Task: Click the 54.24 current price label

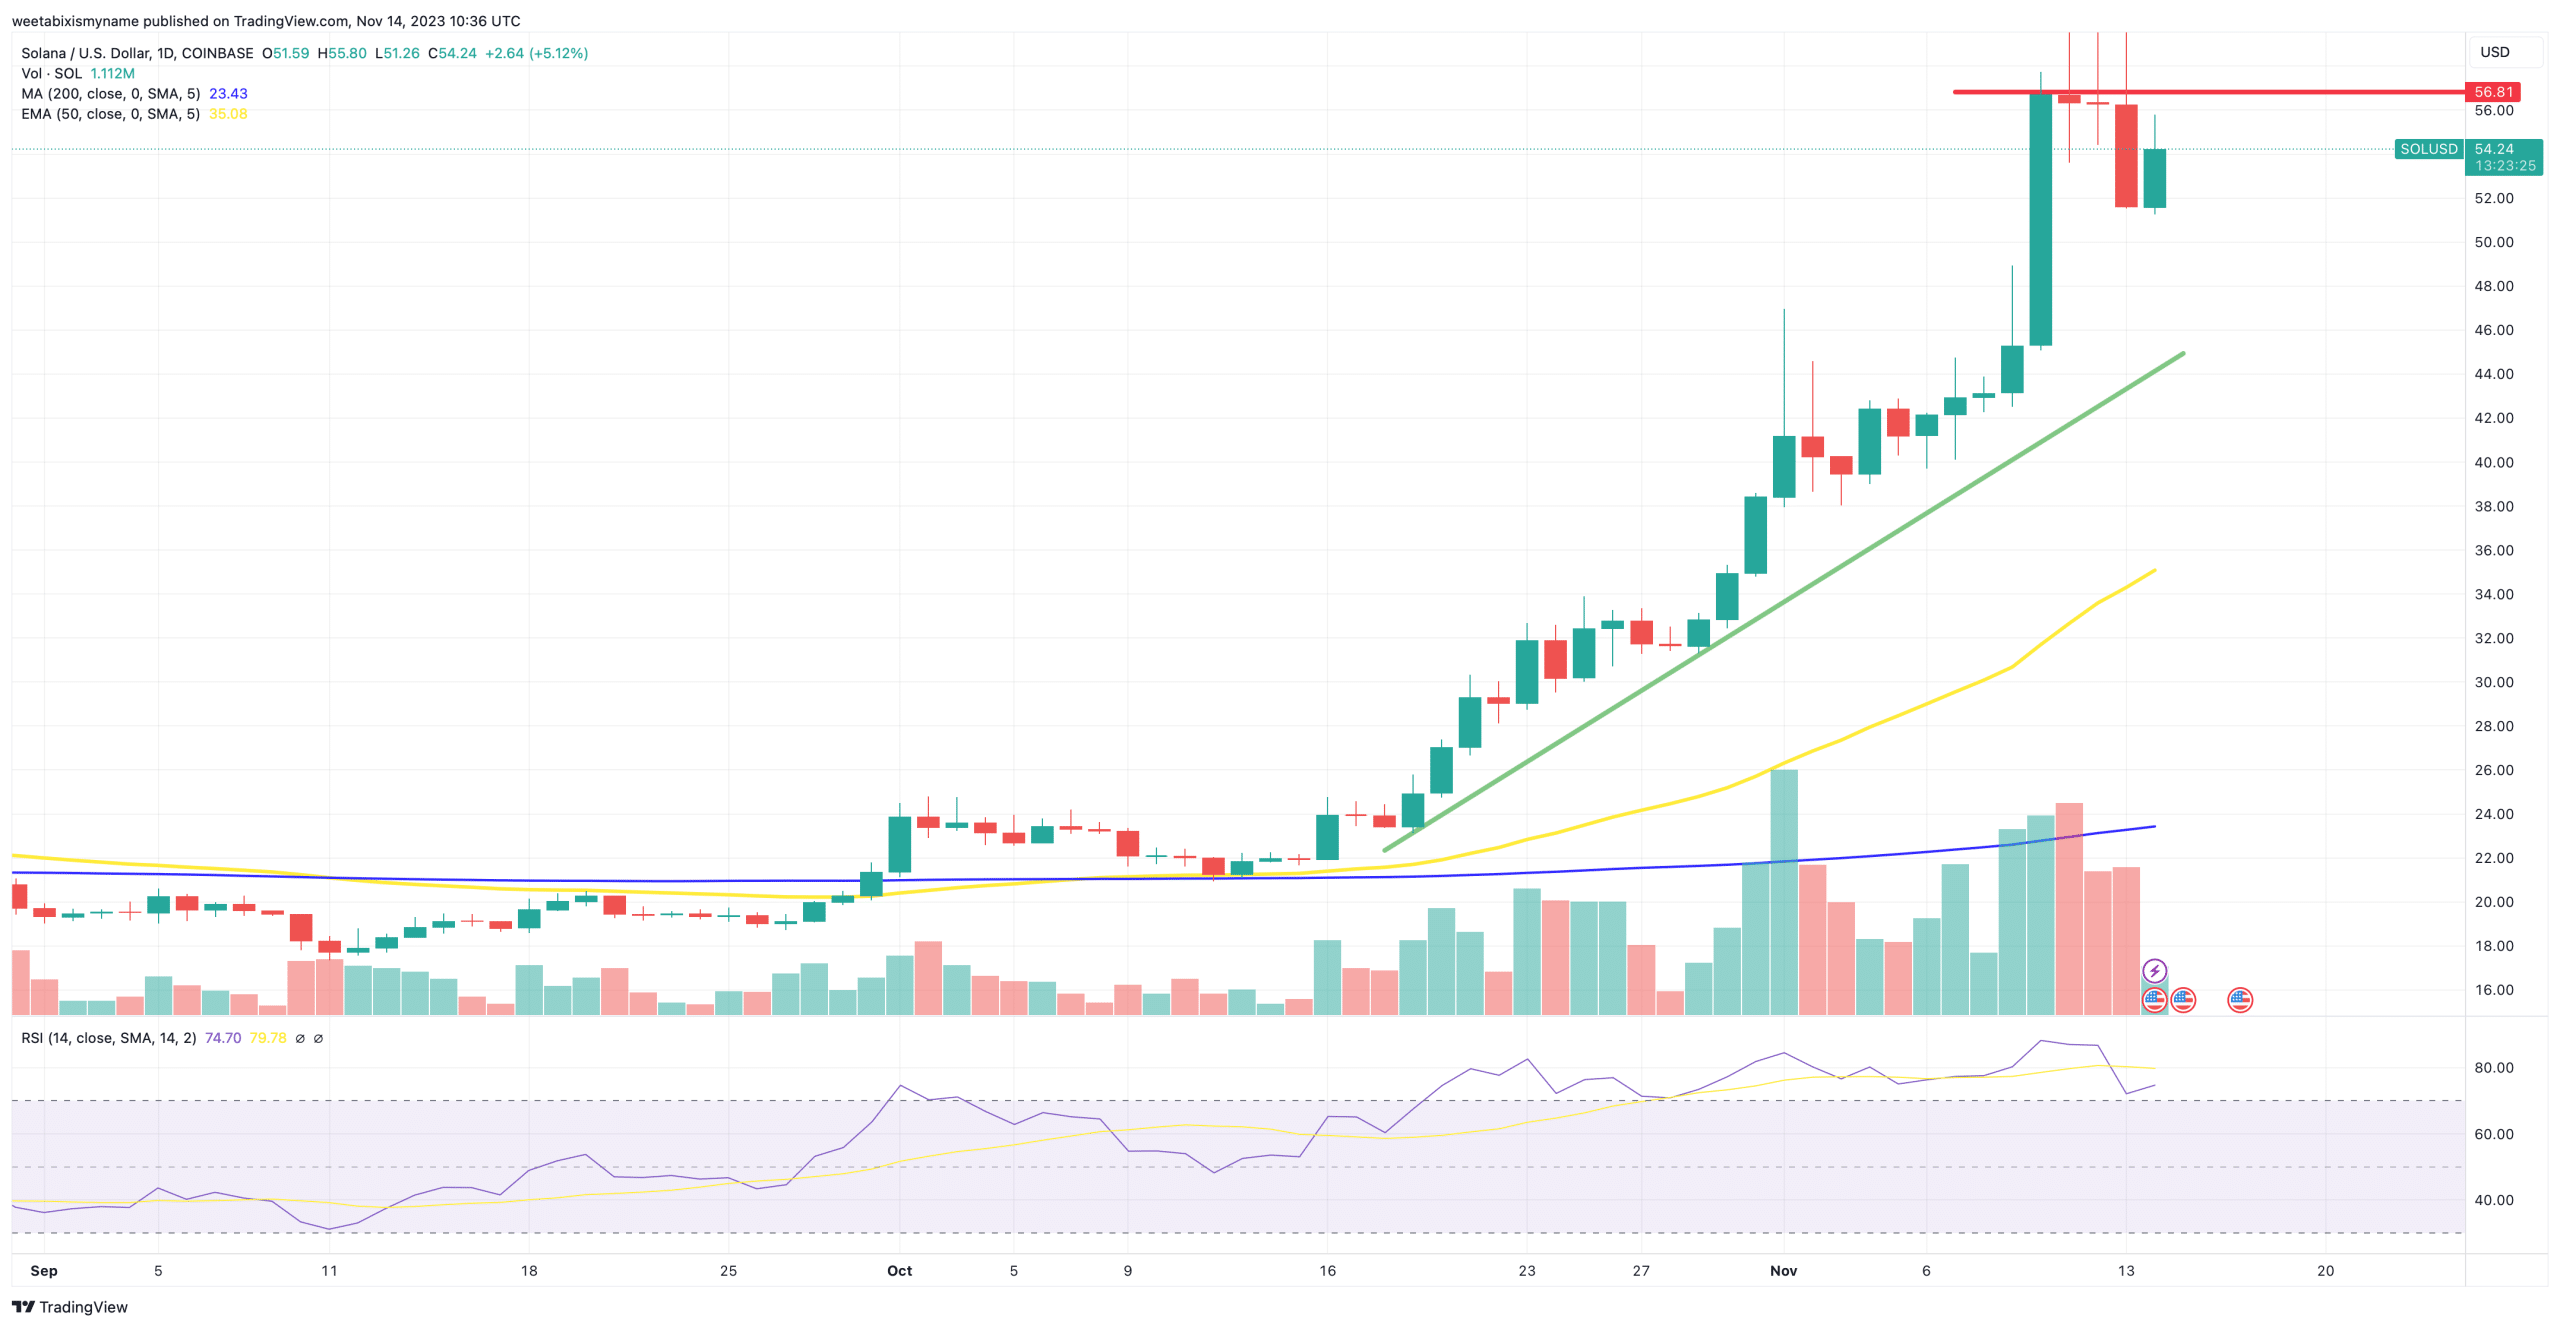Action: [2494, 149]
